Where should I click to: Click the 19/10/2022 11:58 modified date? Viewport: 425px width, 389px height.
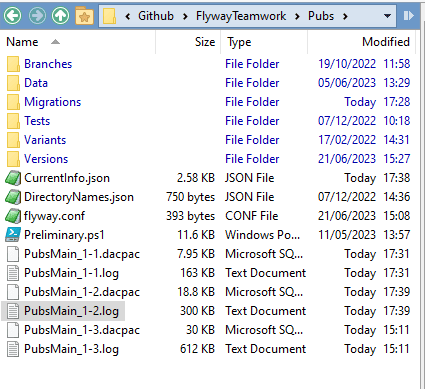(x=364, y=64)
